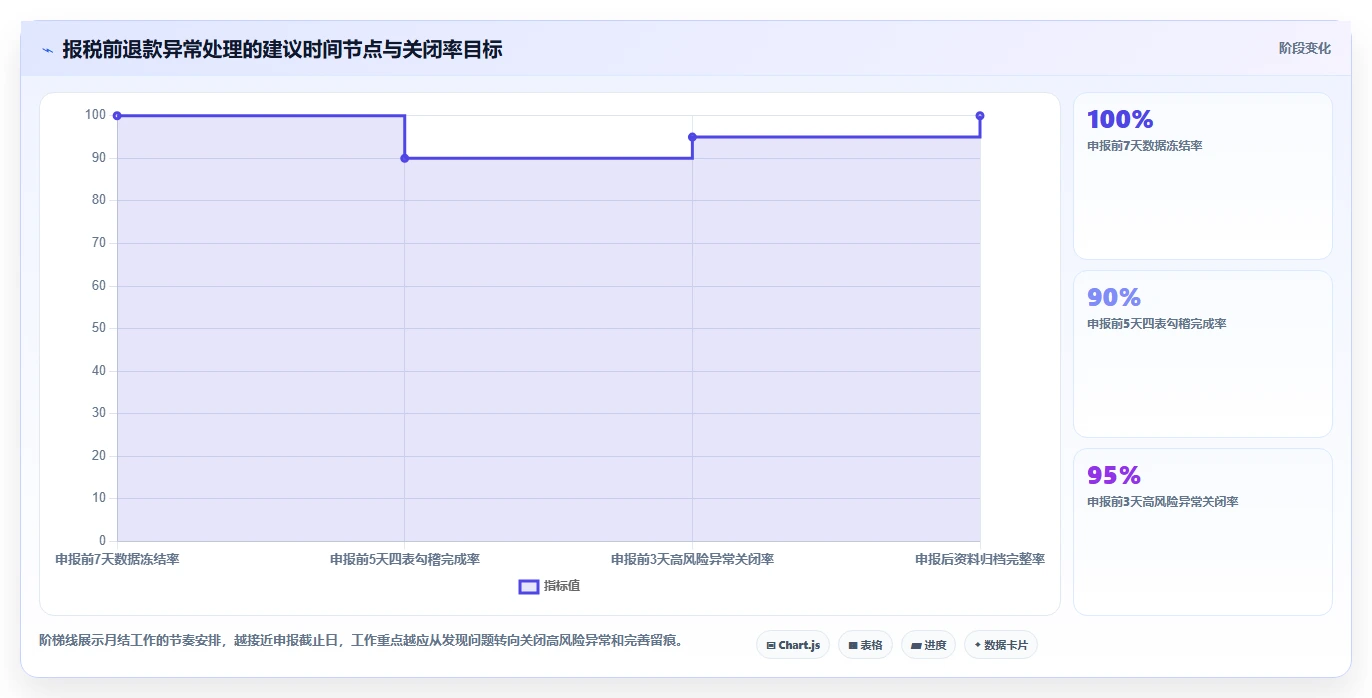Click the 95 data point on chart
Screen dimensions: 1372x698
[x=692, y=137]
